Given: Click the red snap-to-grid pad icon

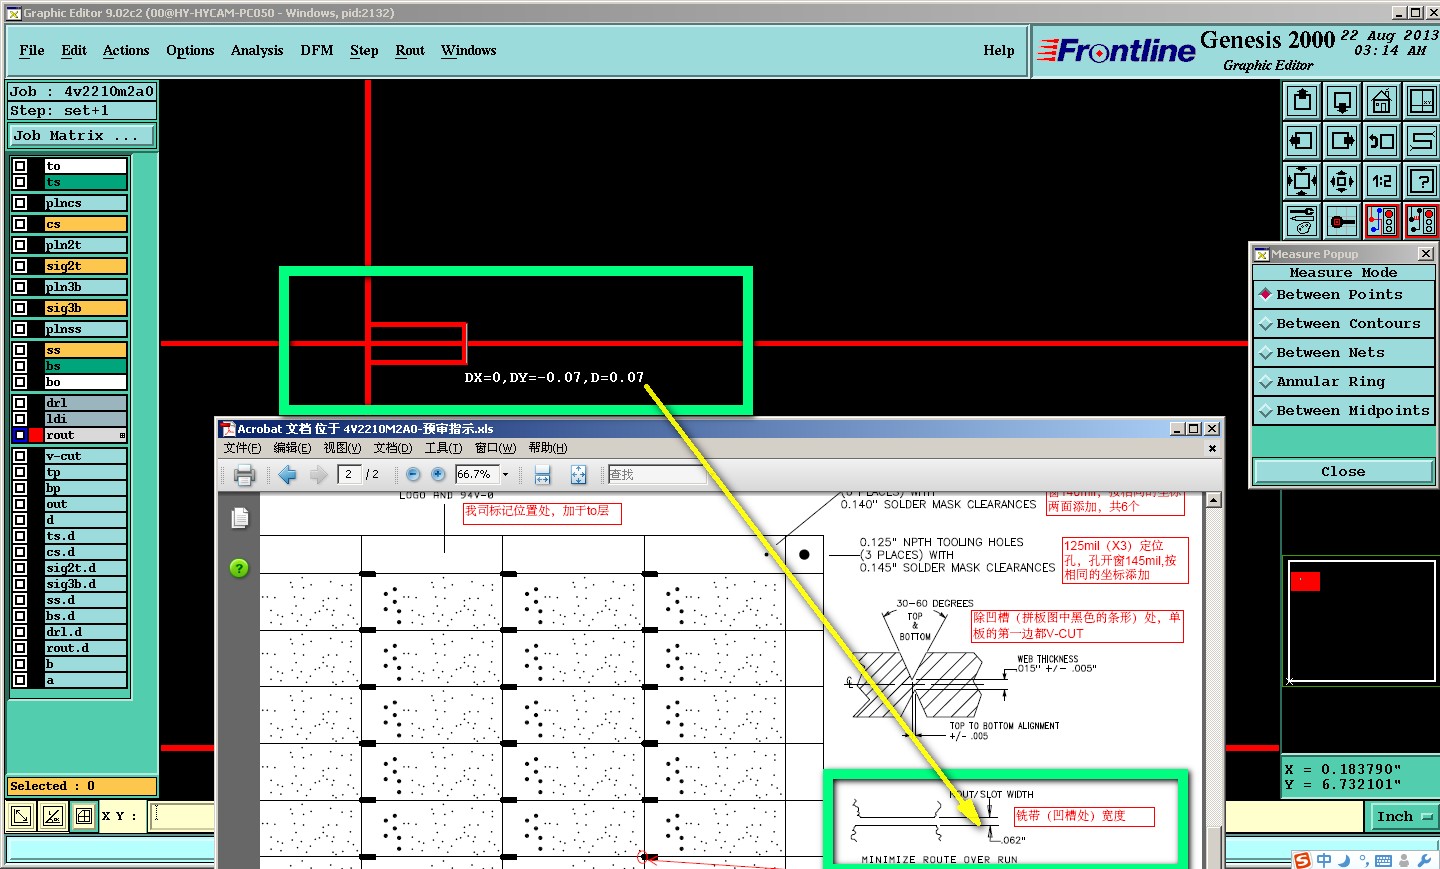Looking at the screenshot, I should point(1342,221).
